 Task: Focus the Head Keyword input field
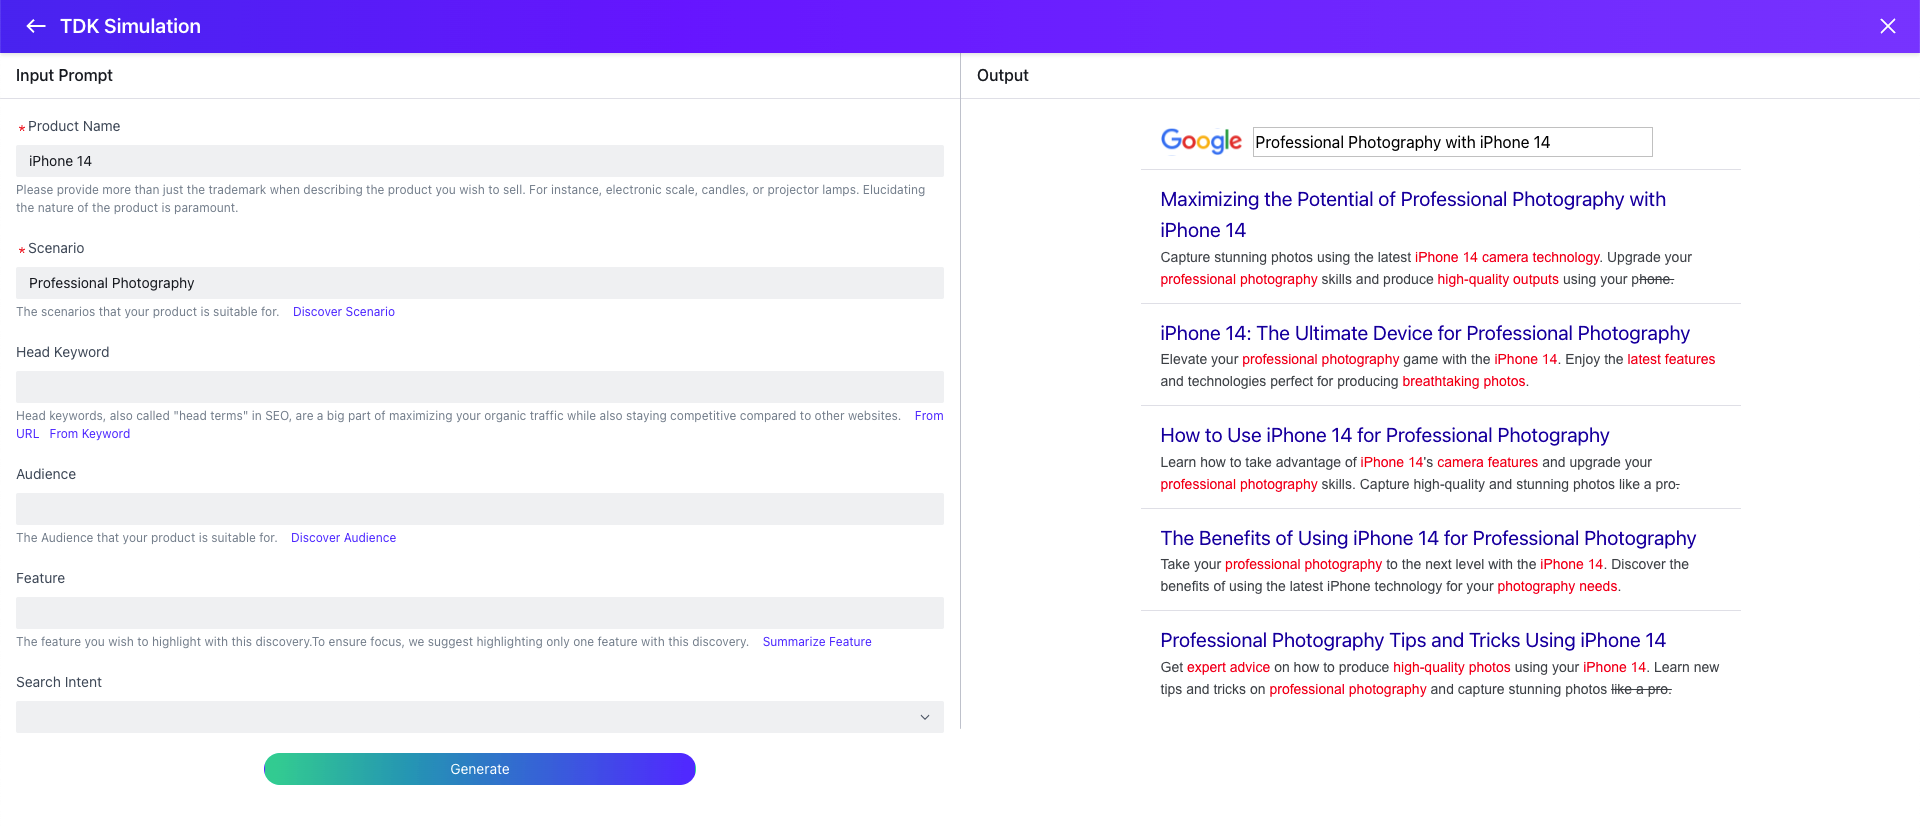(480, 387)
